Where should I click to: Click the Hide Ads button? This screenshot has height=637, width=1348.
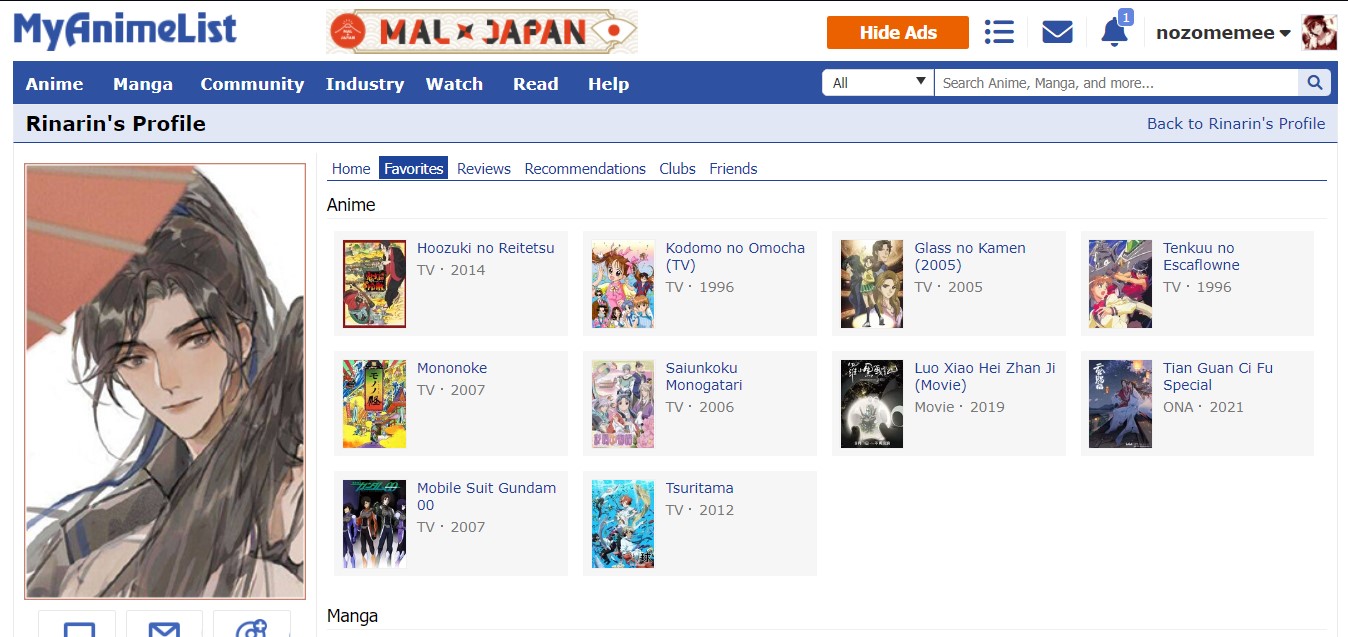pos(898,32)
